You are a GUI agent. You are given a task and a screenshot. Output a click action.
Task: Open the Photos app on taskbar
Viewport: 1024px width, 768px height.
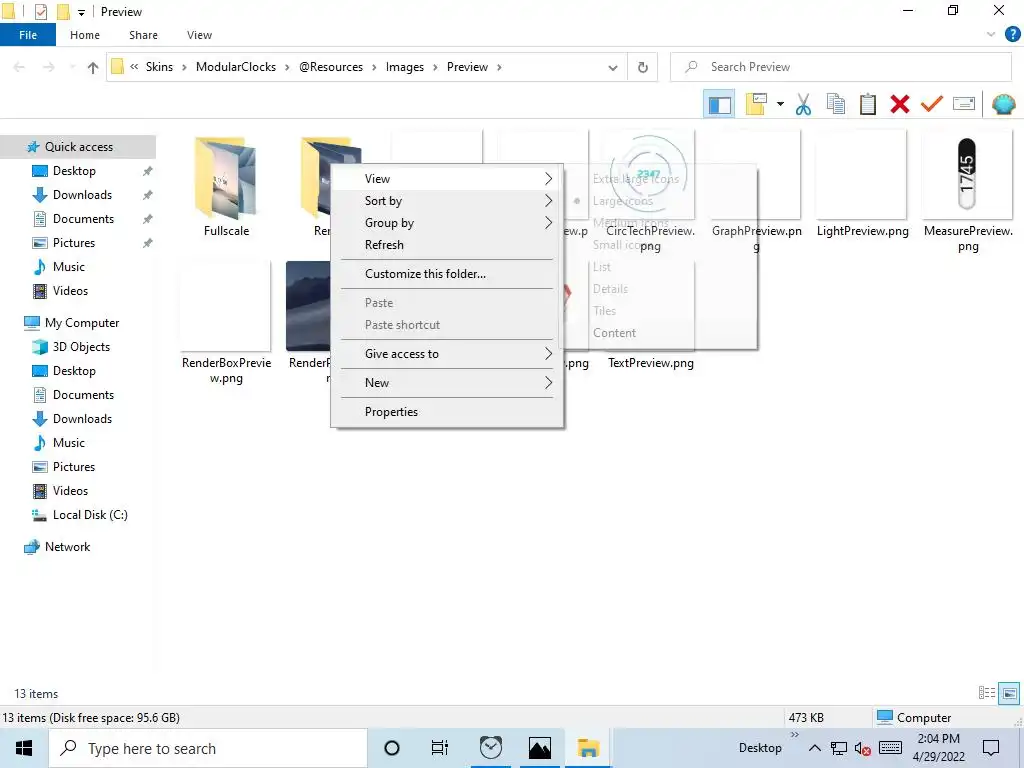[x=539, y=748]
